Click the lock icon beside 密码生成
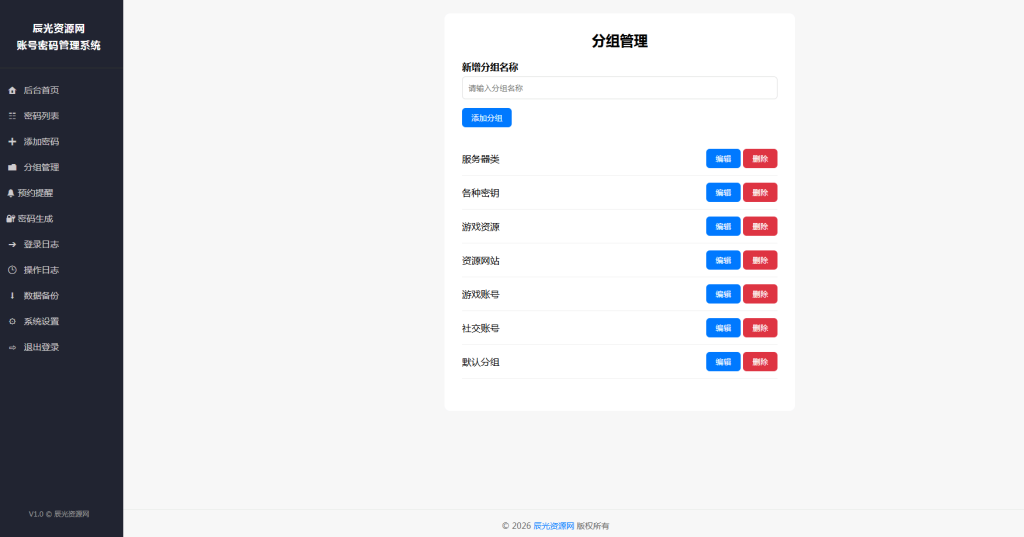 coord(10,218)
